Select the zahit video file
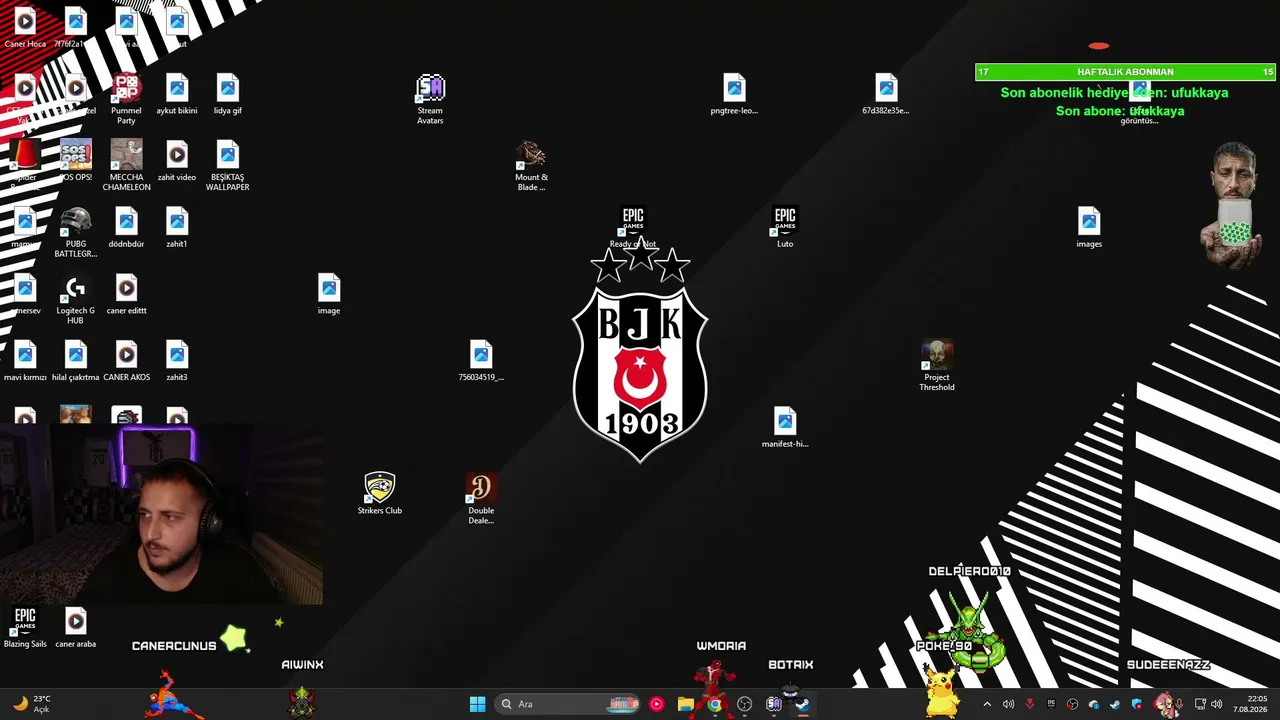Viewport: 1280px width, 720px height. click(177, 160)
